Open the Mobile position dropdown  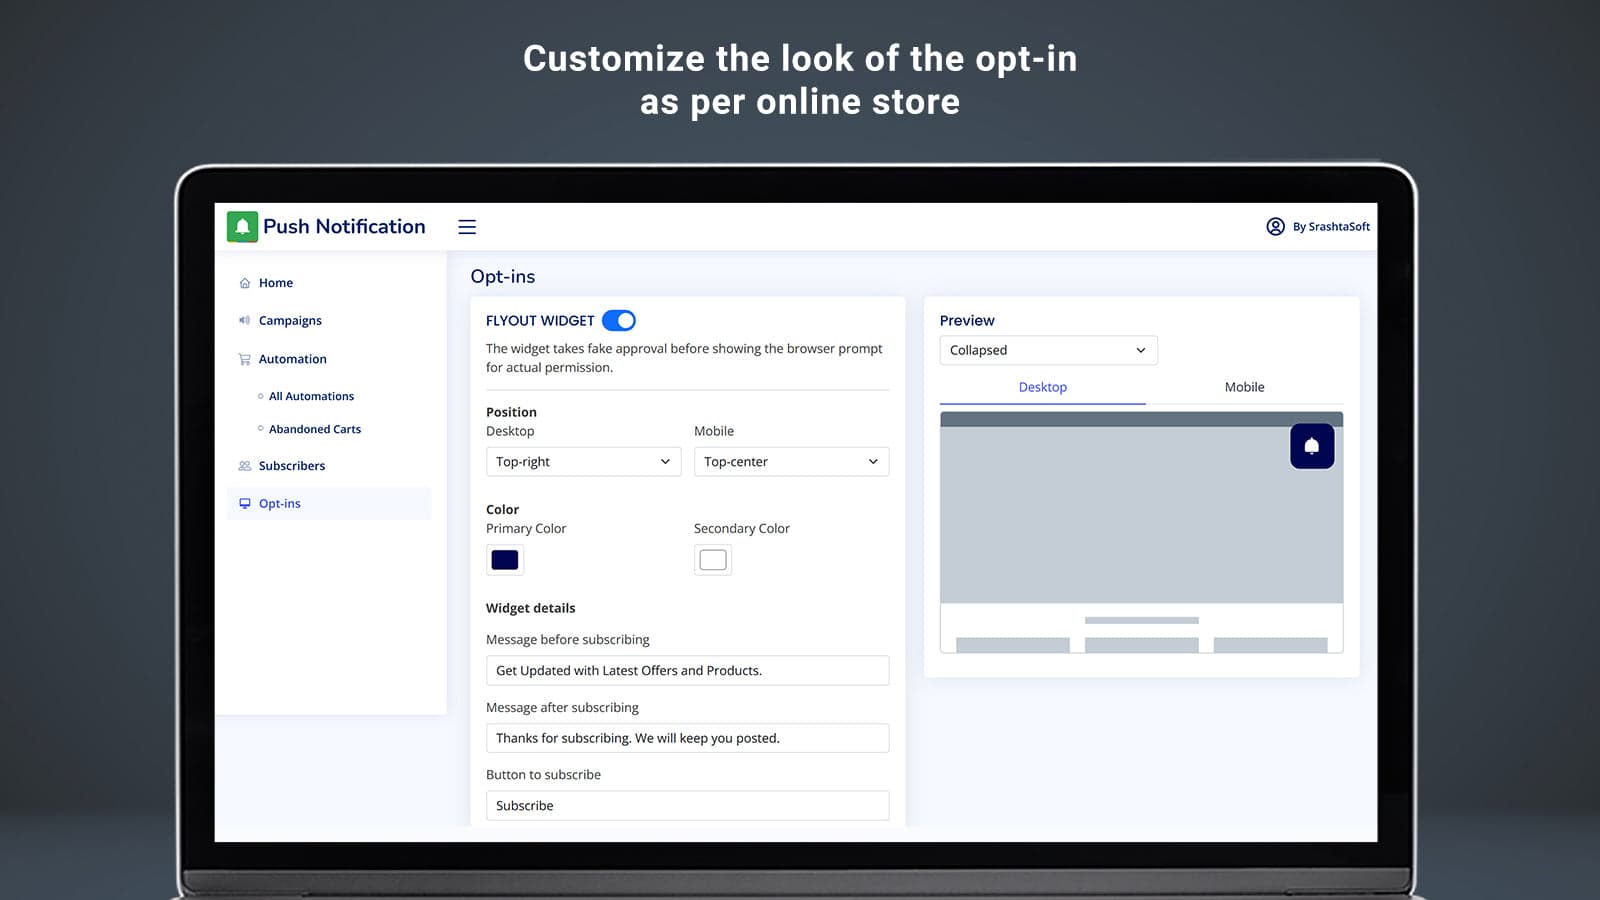pos(791,462)
